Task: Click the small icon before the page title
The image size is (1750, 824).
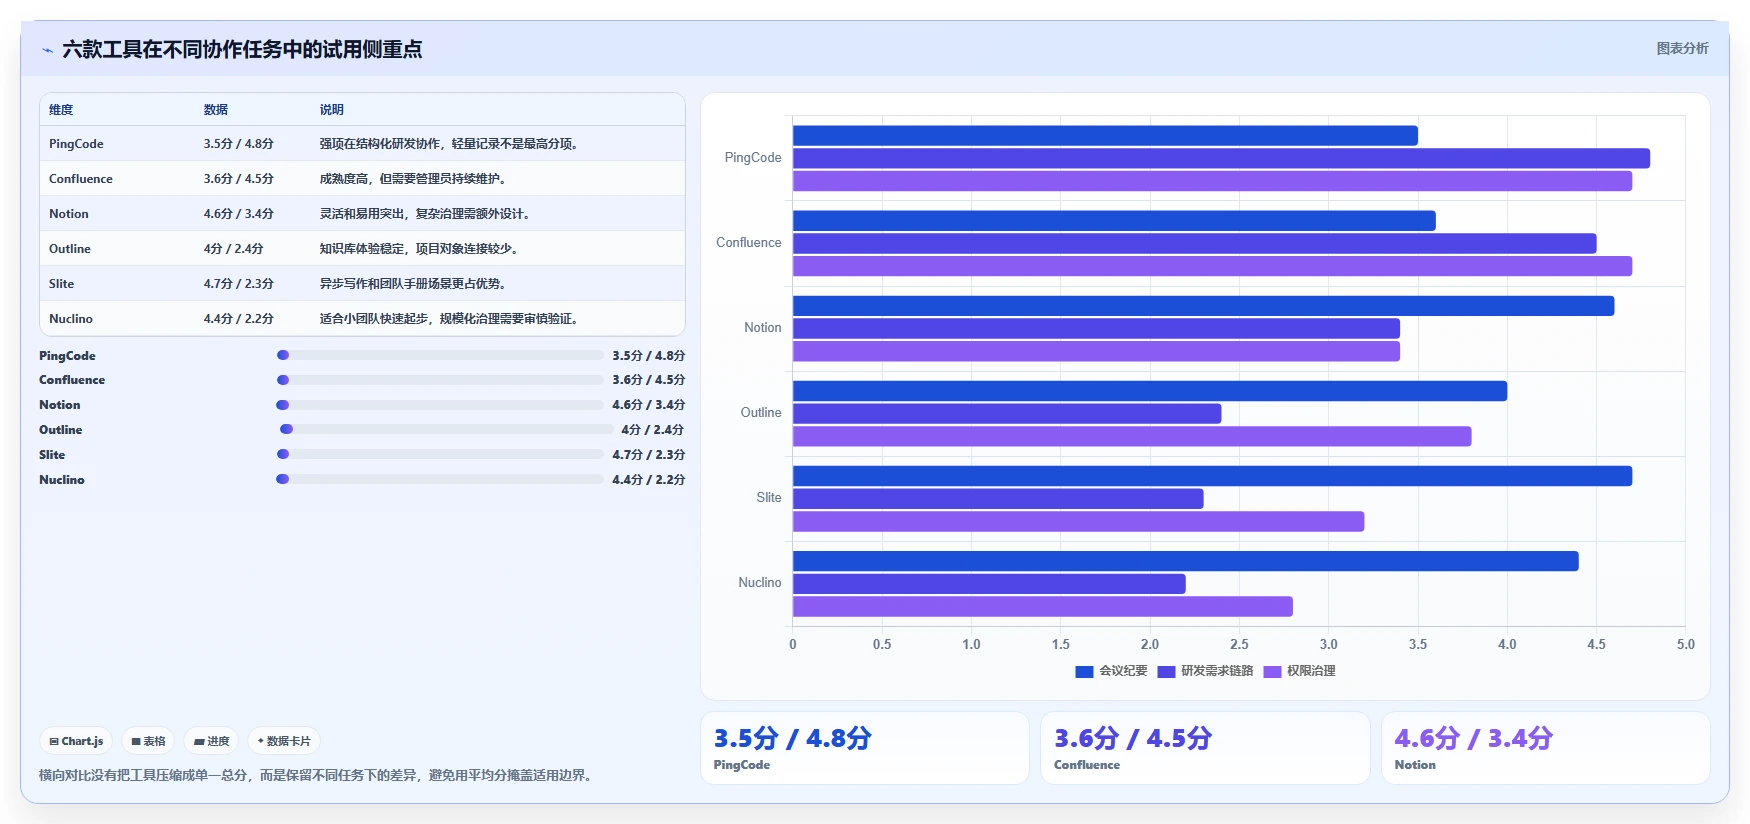Action: point(47,50)
